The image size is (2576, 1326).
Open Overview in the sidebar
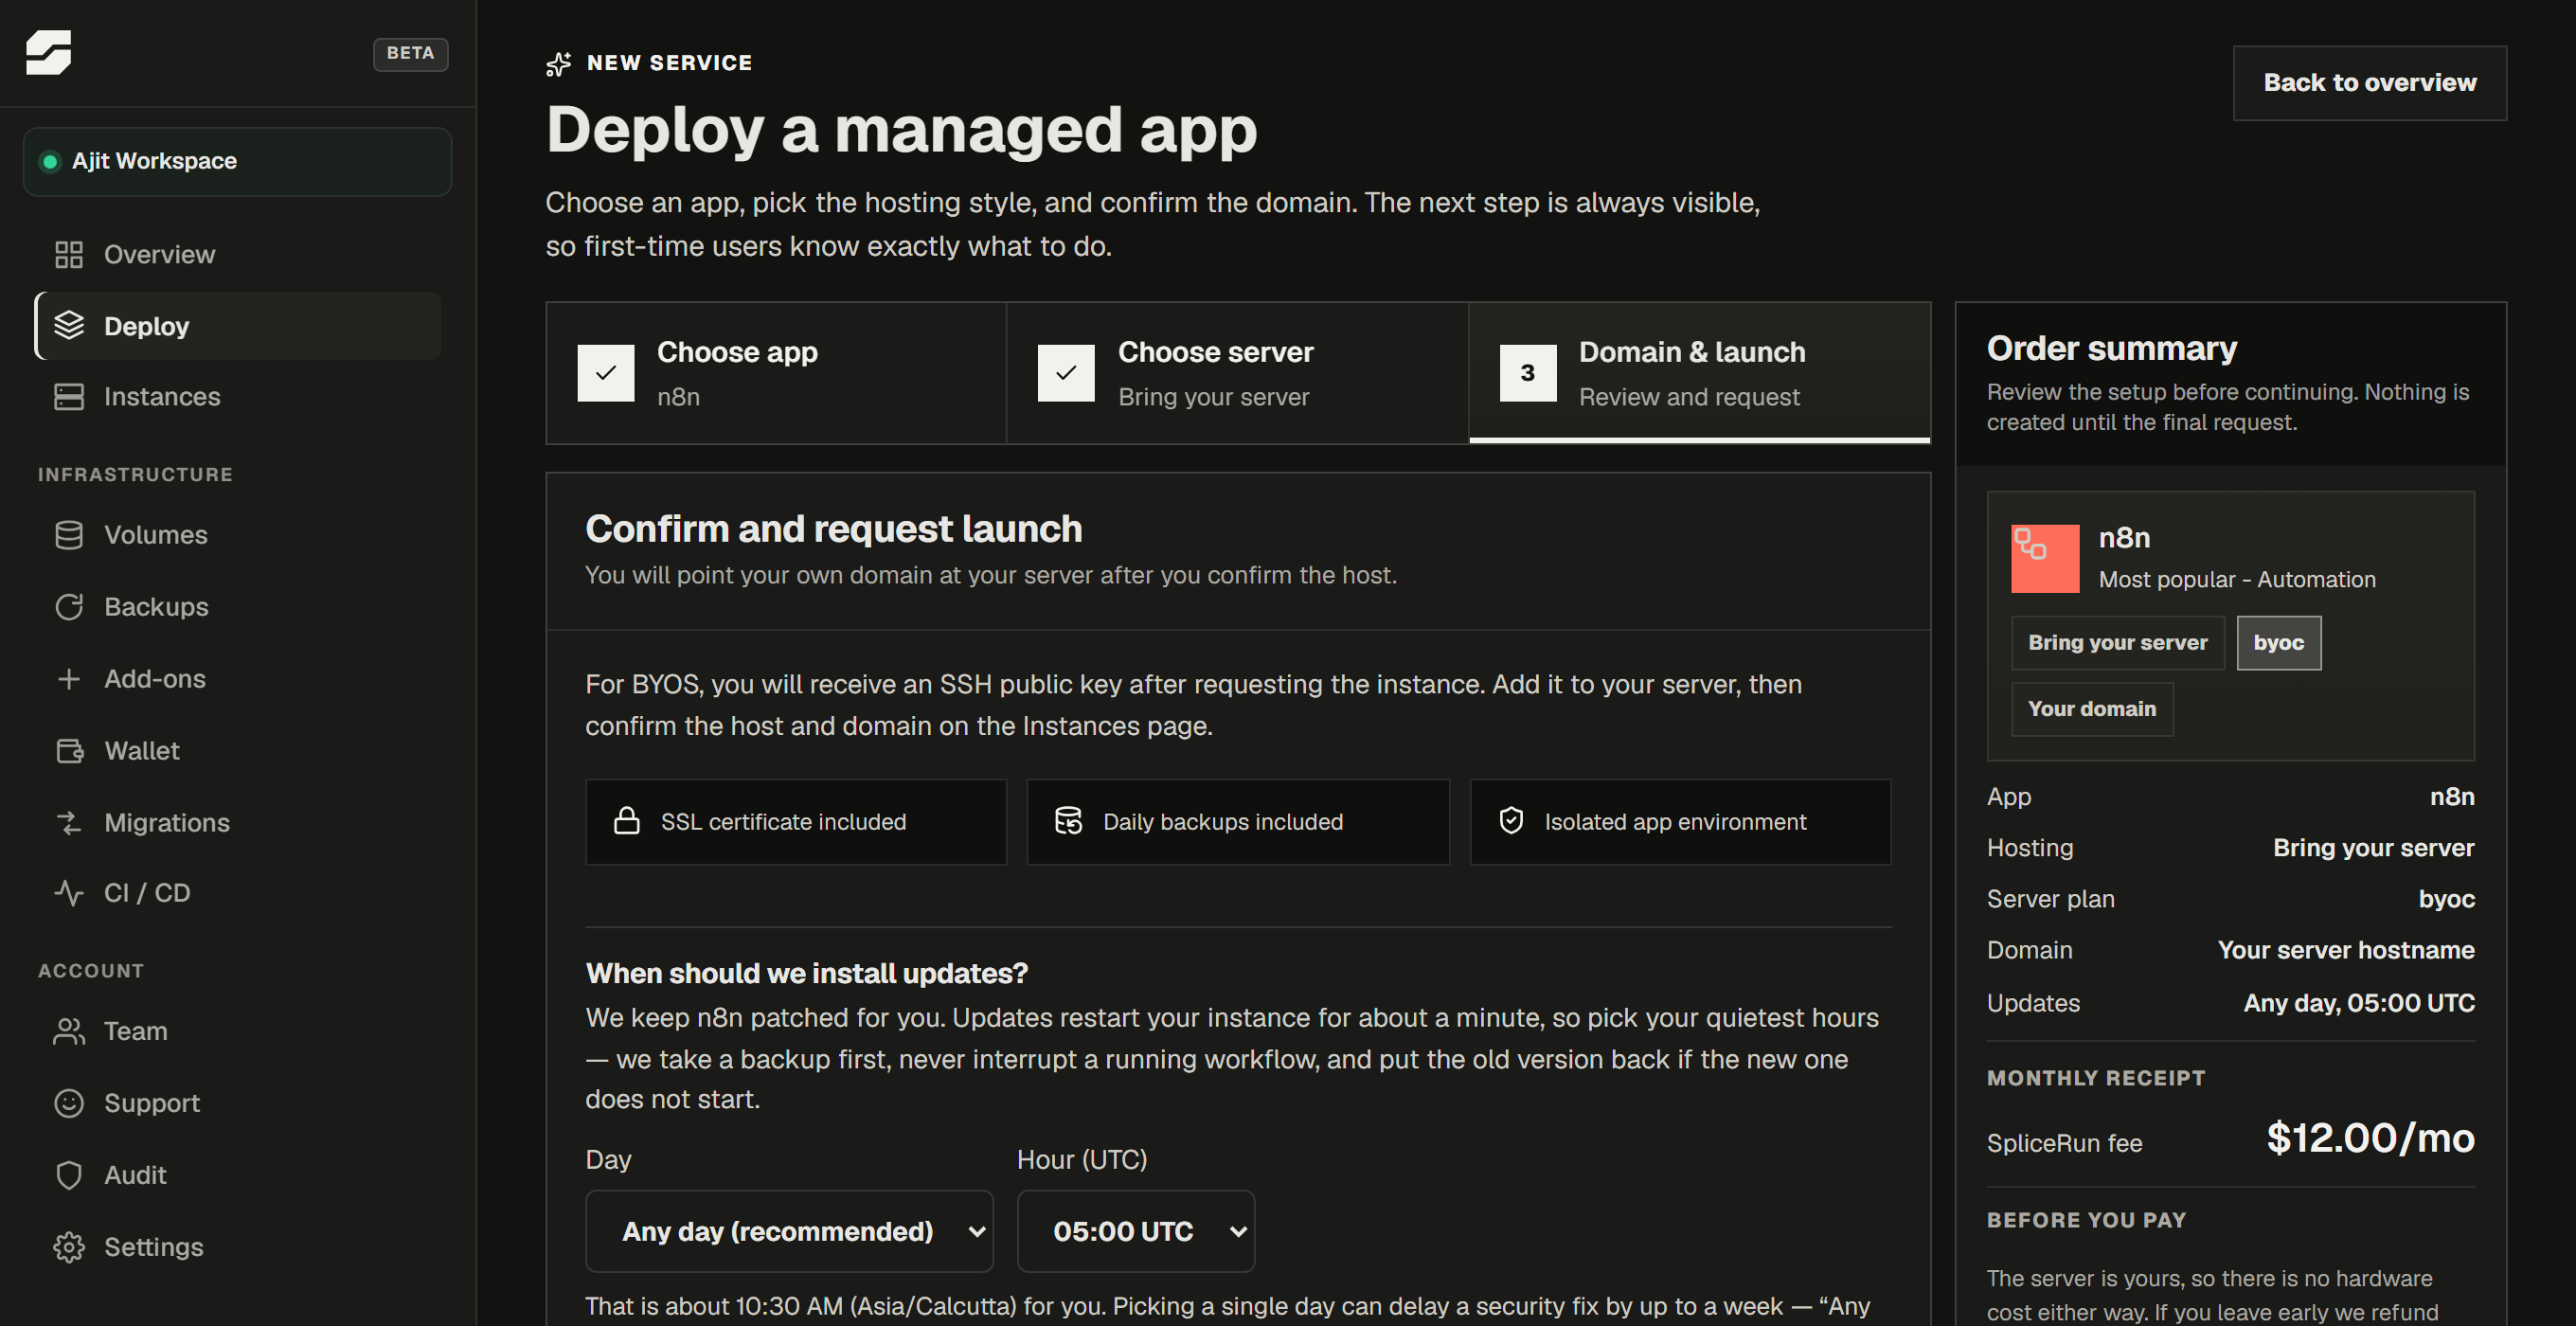tap(237, 254)
